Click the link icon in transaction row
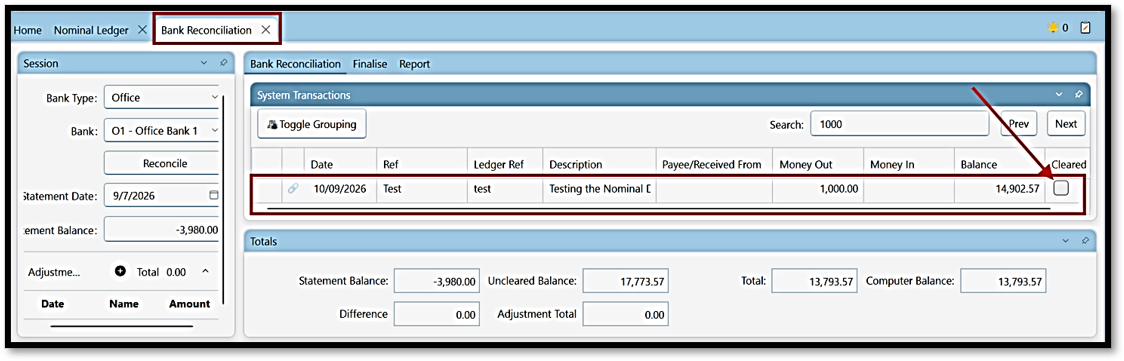This screenshot has width=1124, height=361. click(292, 189)
